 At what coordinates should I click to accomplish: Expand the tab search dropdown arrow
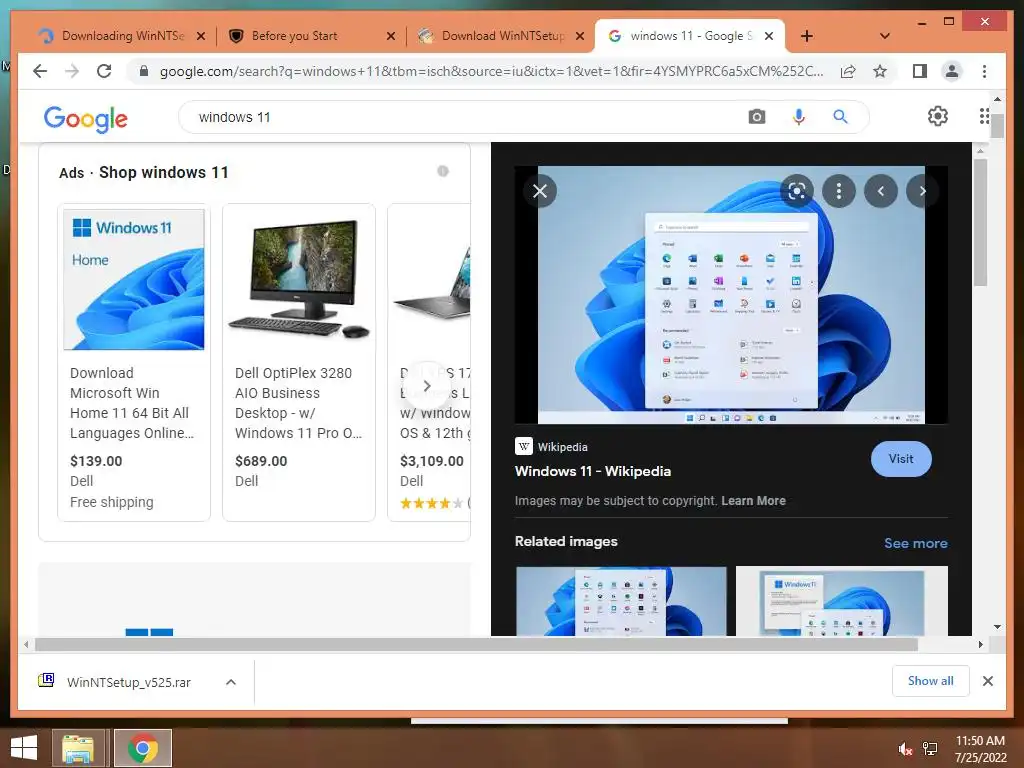(x=885, y=36)
